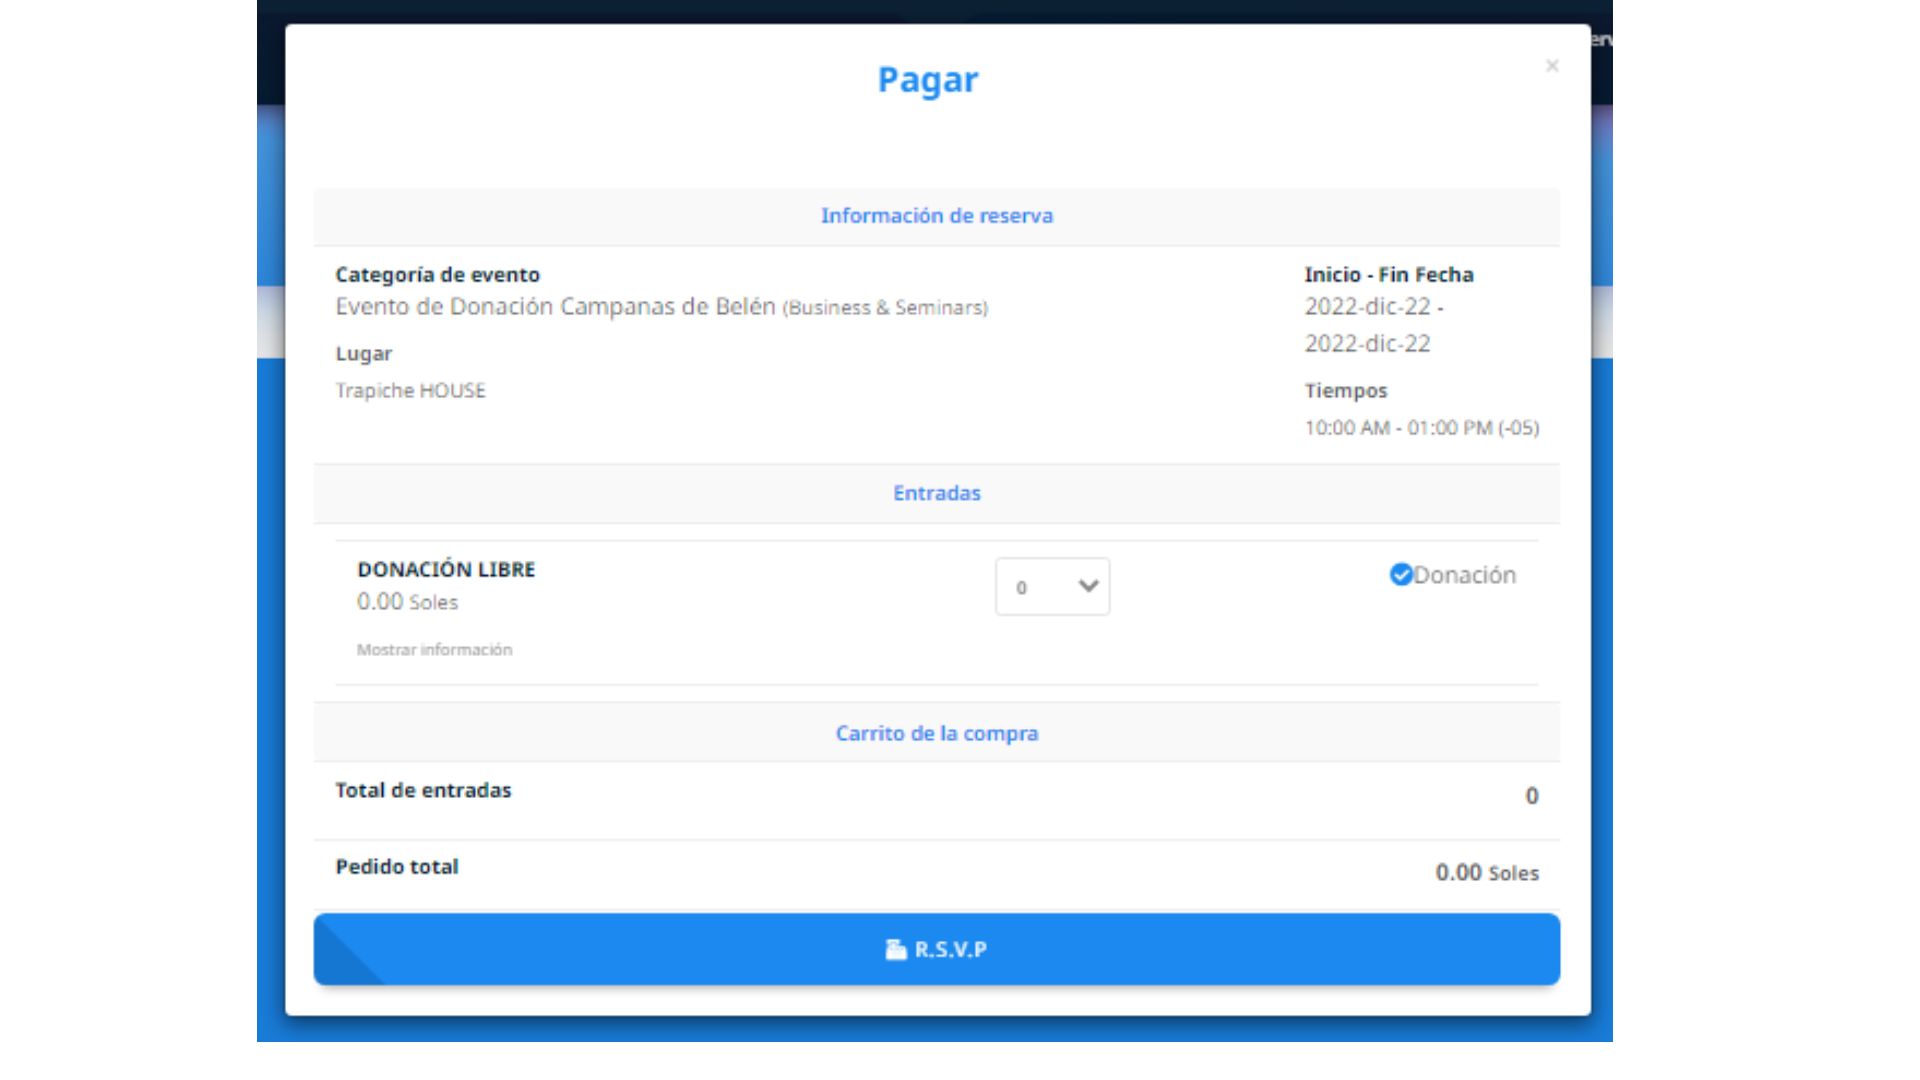The height and width of the screenshot is (1080, 1920).
Task: Click the Carrito de la compra header
Action: [937, 732]
